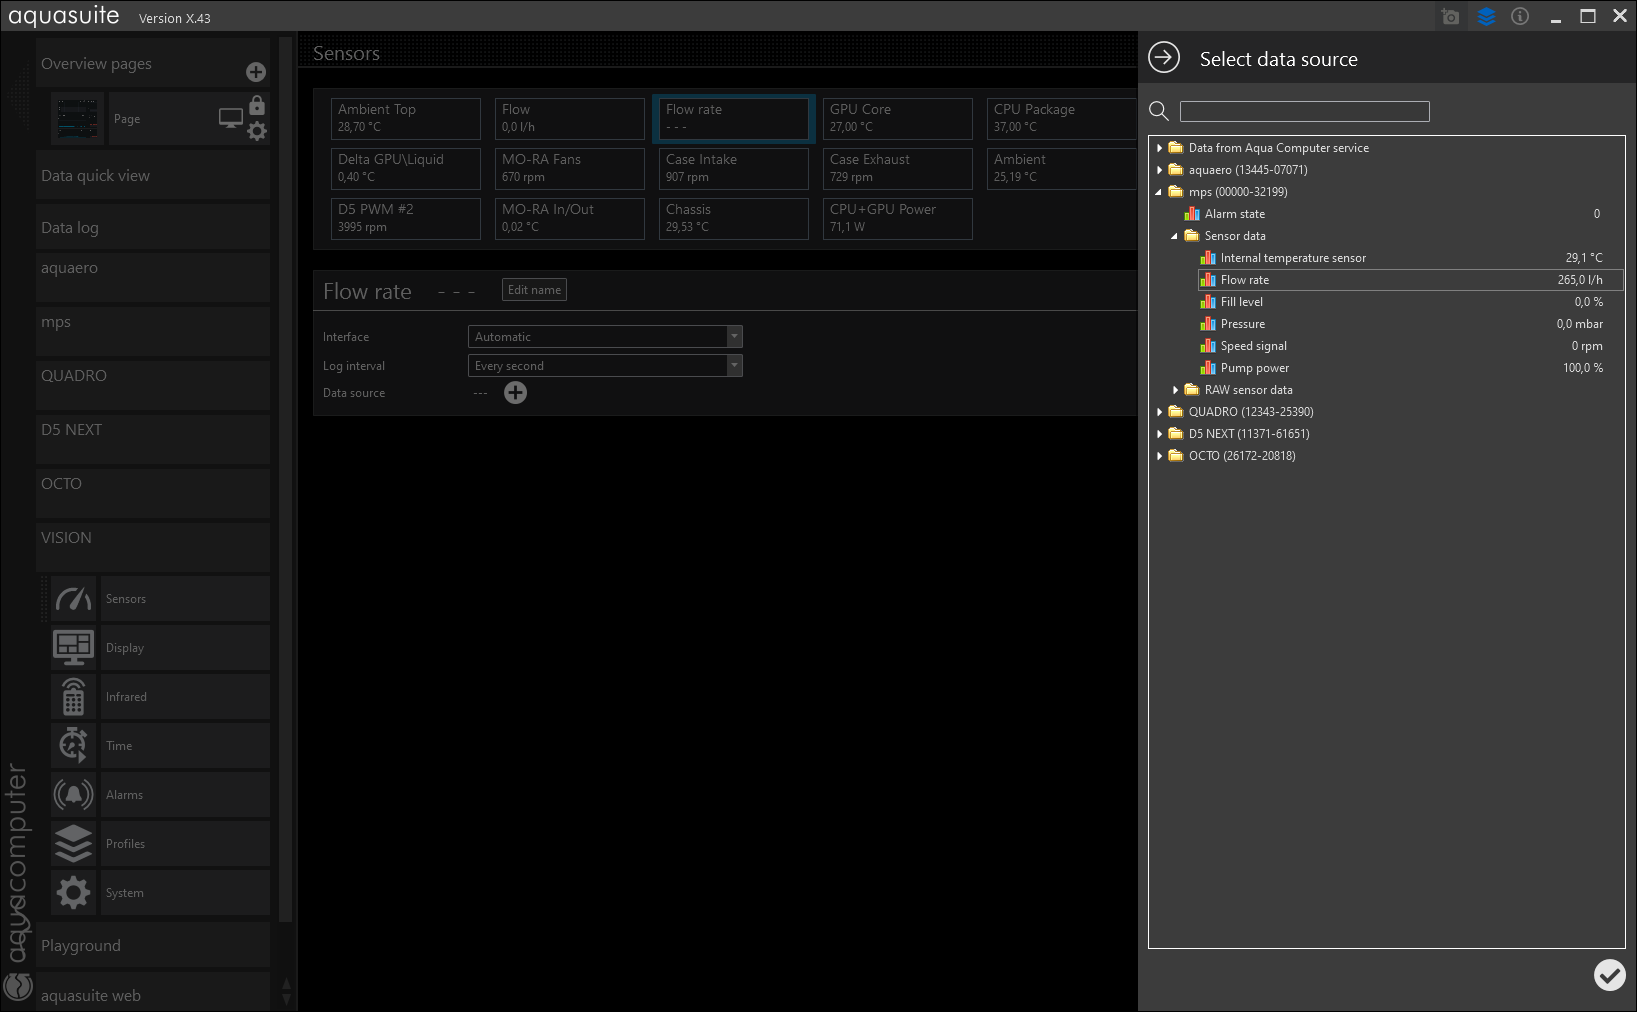This screenshot has height=1012, width=1637.
Task: Click the Page desktop monitor icon
Action: [230, 118]
